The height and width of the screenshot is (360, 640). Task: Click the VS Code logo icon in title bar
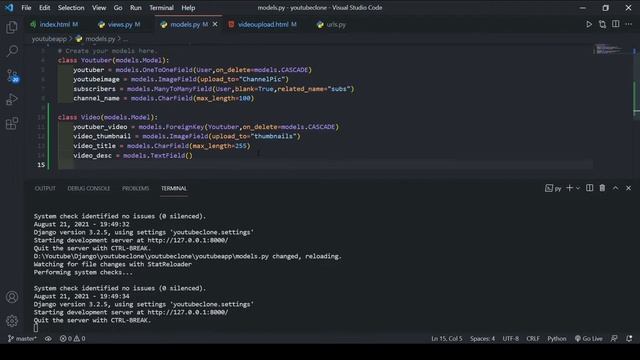[x=9, y=7]
